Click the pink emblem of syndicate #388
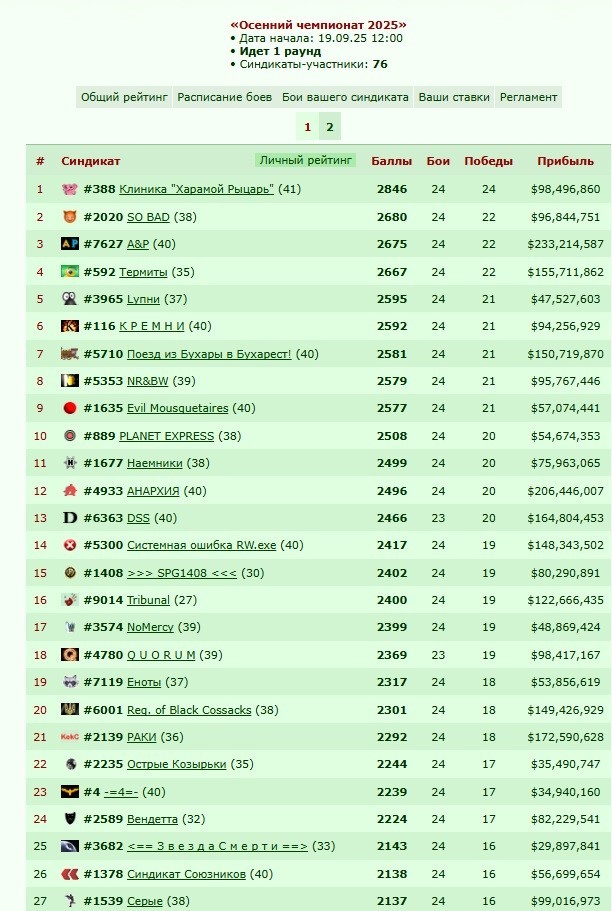This screenshot has width=612, height=911. (x=70, y=189)
